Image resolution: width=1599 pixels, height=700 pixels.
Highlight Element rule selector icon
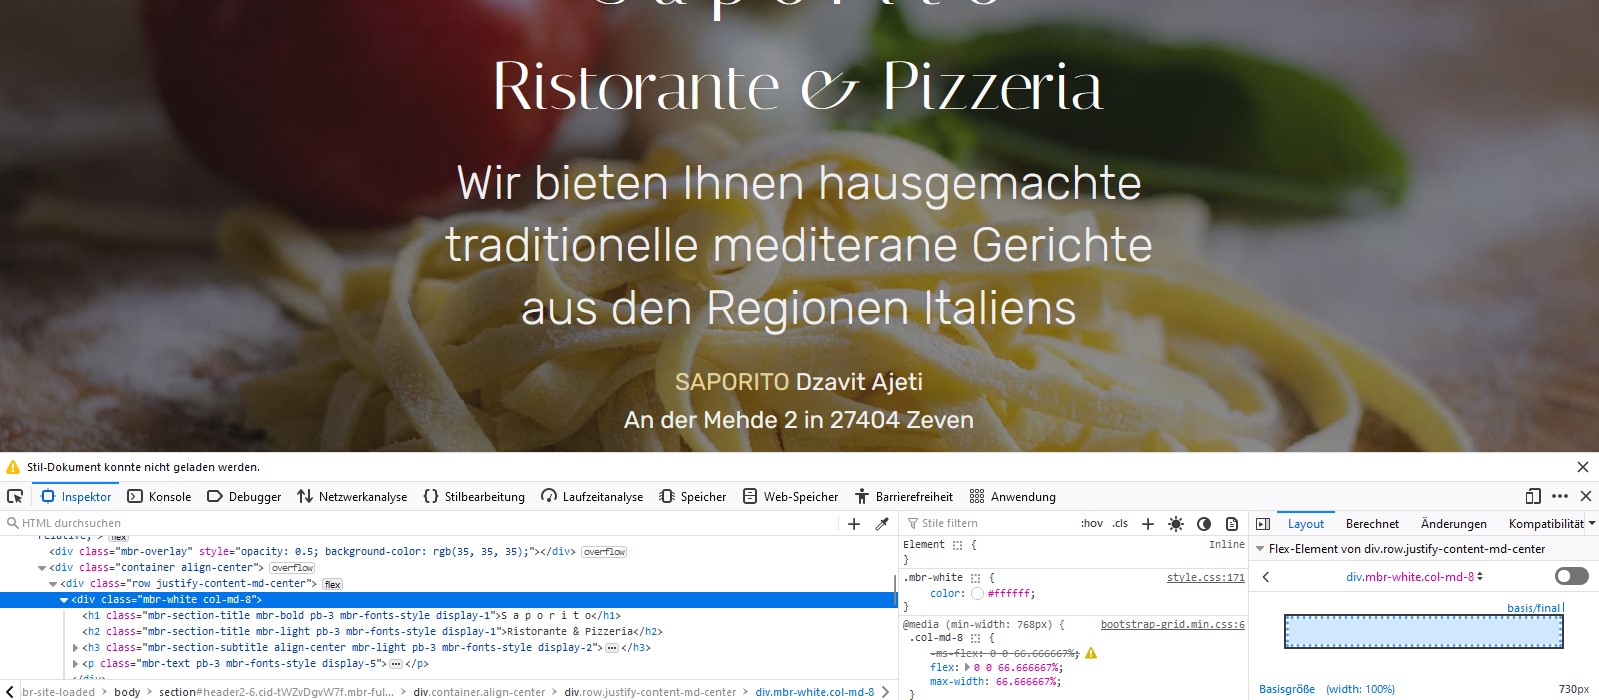coord(957,545)
